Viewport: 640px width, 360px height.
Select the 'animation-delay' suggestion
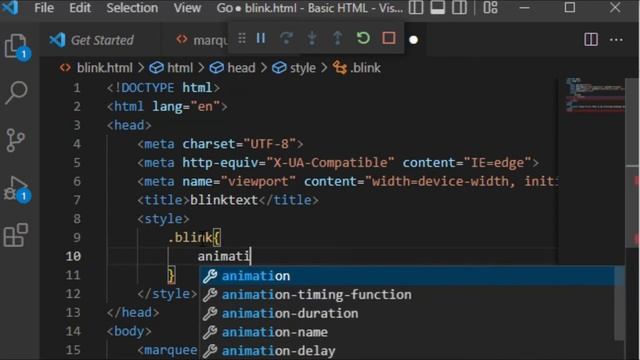pos(411,351)
